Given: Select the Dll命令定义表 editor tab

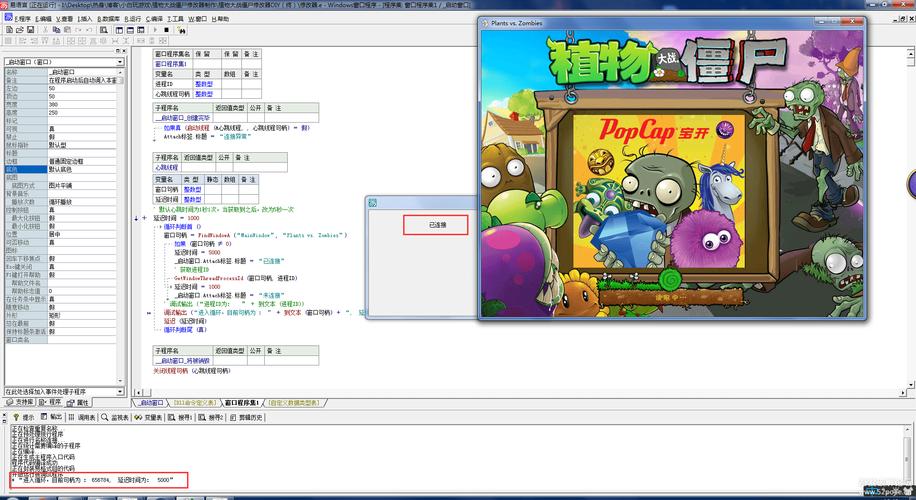Looking at the screenshot, I should coord(195,403).
